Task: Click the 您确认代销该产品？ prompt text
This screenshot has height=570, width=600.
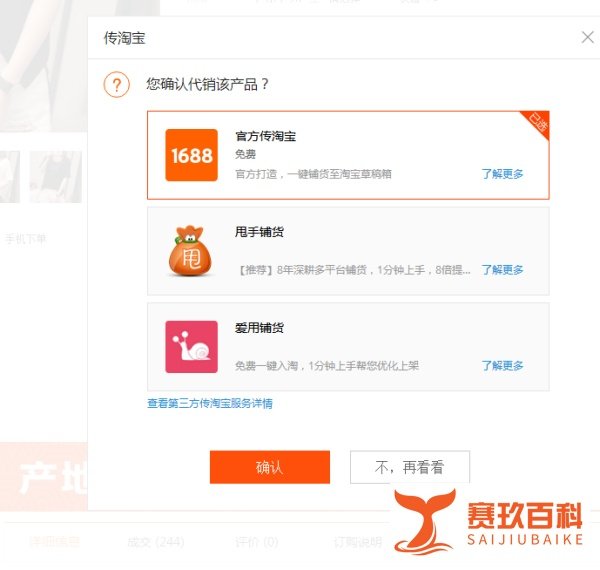Action: [x=207, y=84]
